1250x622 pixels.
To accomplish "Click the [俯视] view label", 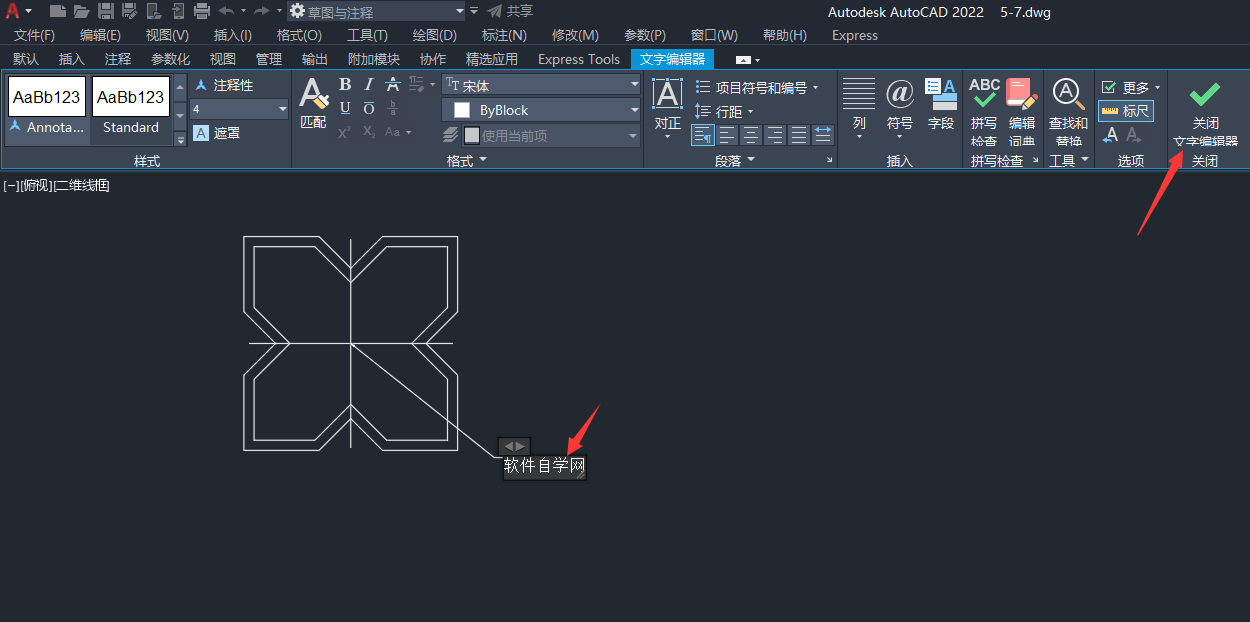I will pyautogui.click(x=37, y=185).
